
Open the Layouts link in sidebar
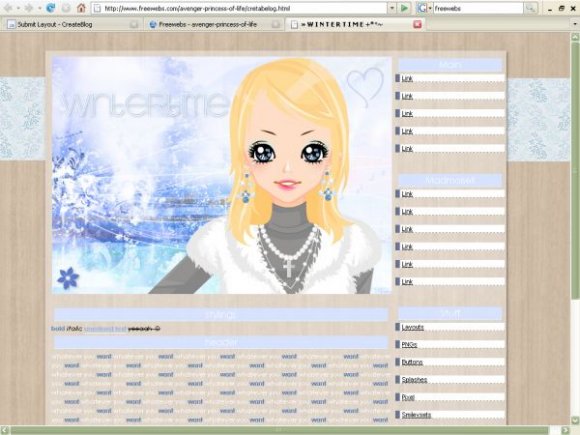tap(412, 327)
